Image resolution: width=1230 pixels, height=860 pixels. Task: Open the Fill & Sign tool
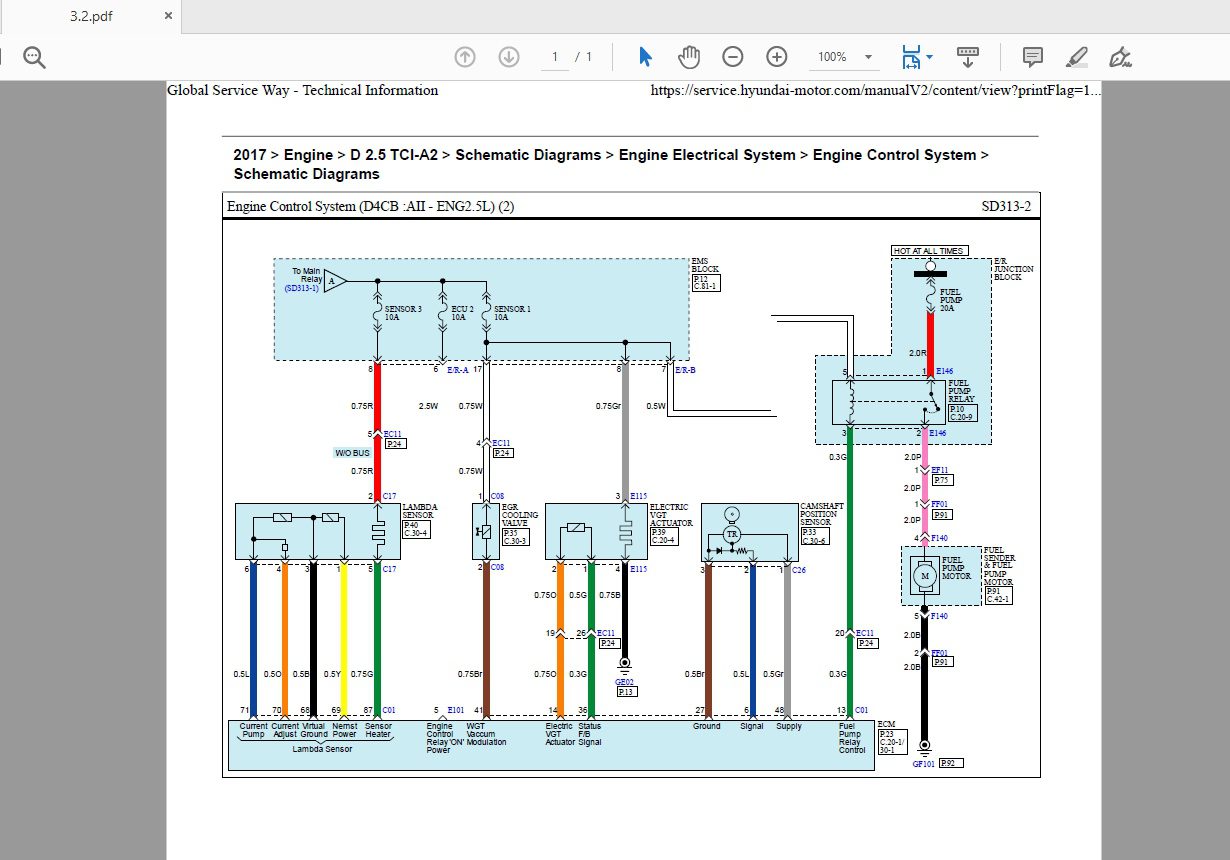pos(1120,57)
